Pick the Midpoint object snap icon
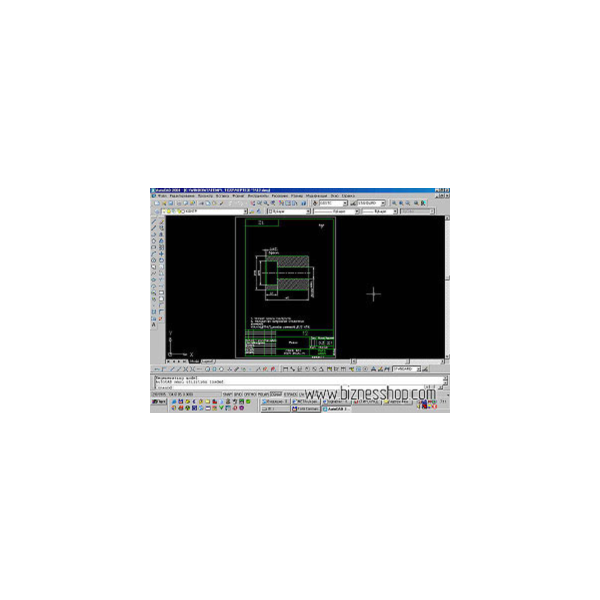 (x=179, y=369)
